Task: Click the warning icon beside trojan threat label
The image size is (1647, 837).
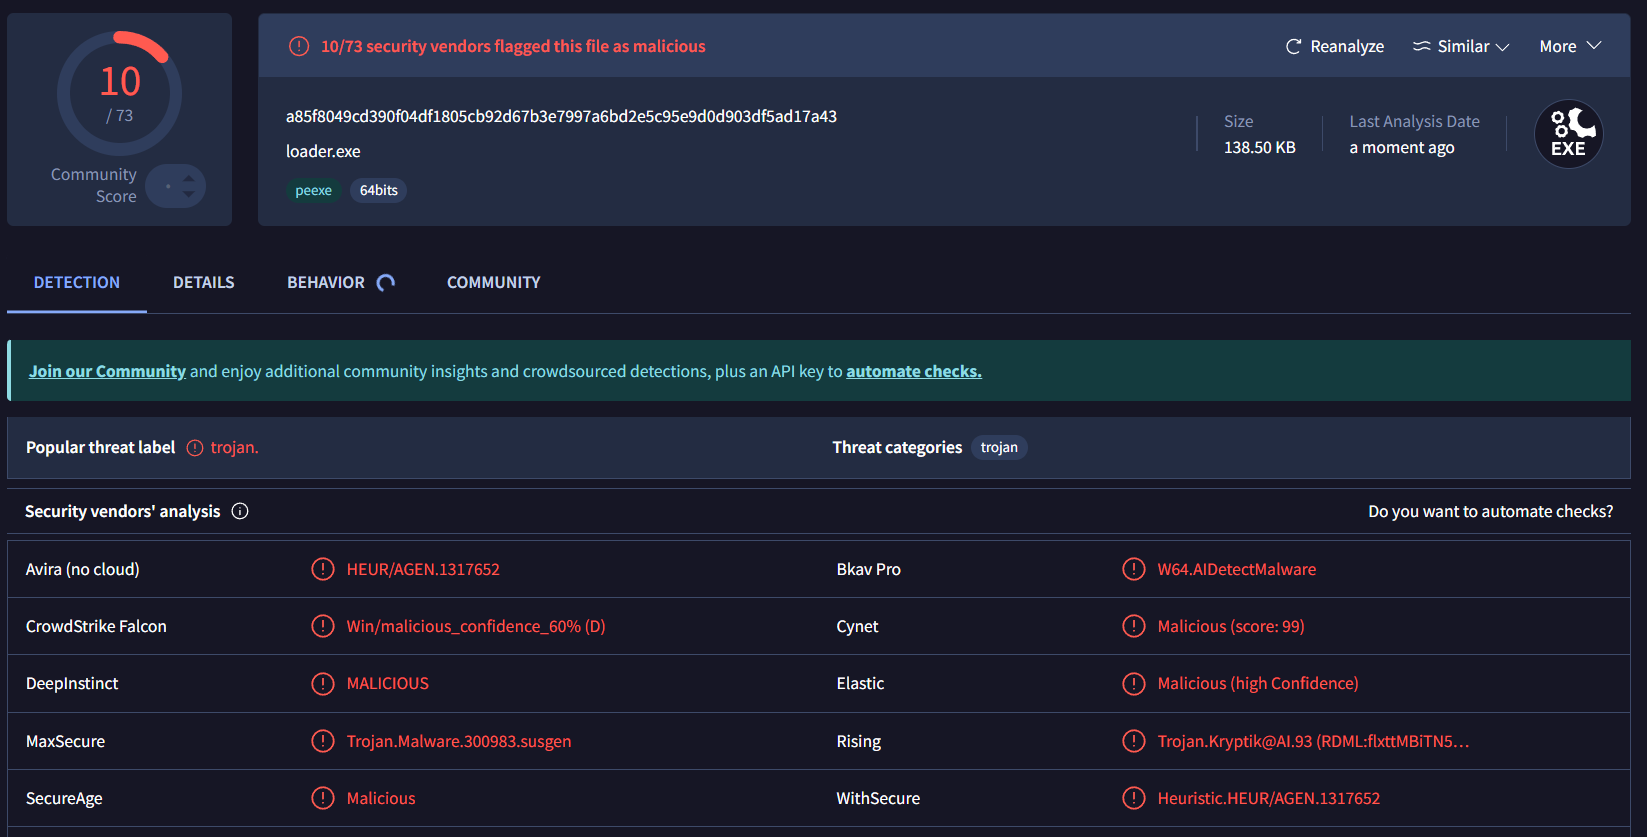Action: 195,448
